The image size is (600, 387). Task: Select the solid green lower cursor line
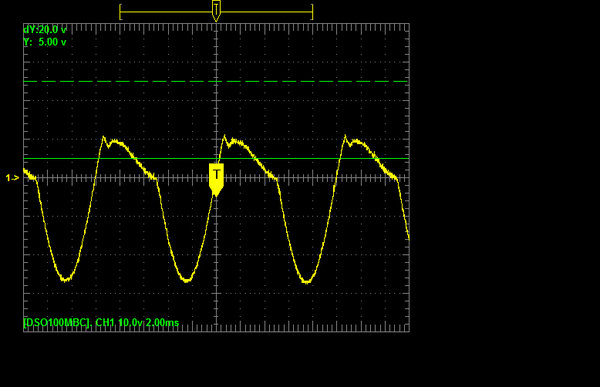(x=216, y=158)
